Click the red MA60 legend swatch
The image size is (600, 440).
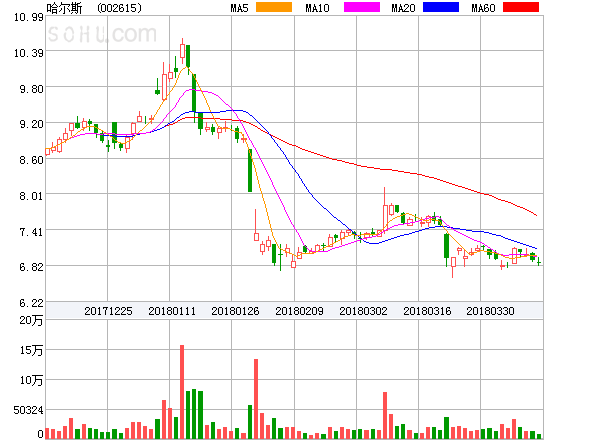[521, 7]
